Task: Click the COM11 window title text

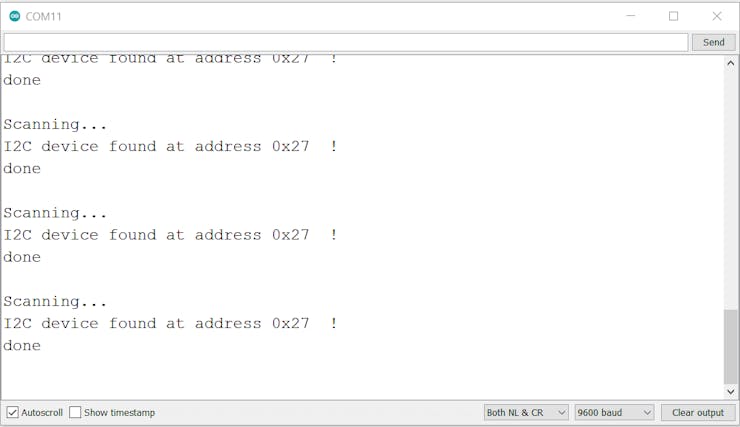Action: pyautogui.click(x=43, y=17)
